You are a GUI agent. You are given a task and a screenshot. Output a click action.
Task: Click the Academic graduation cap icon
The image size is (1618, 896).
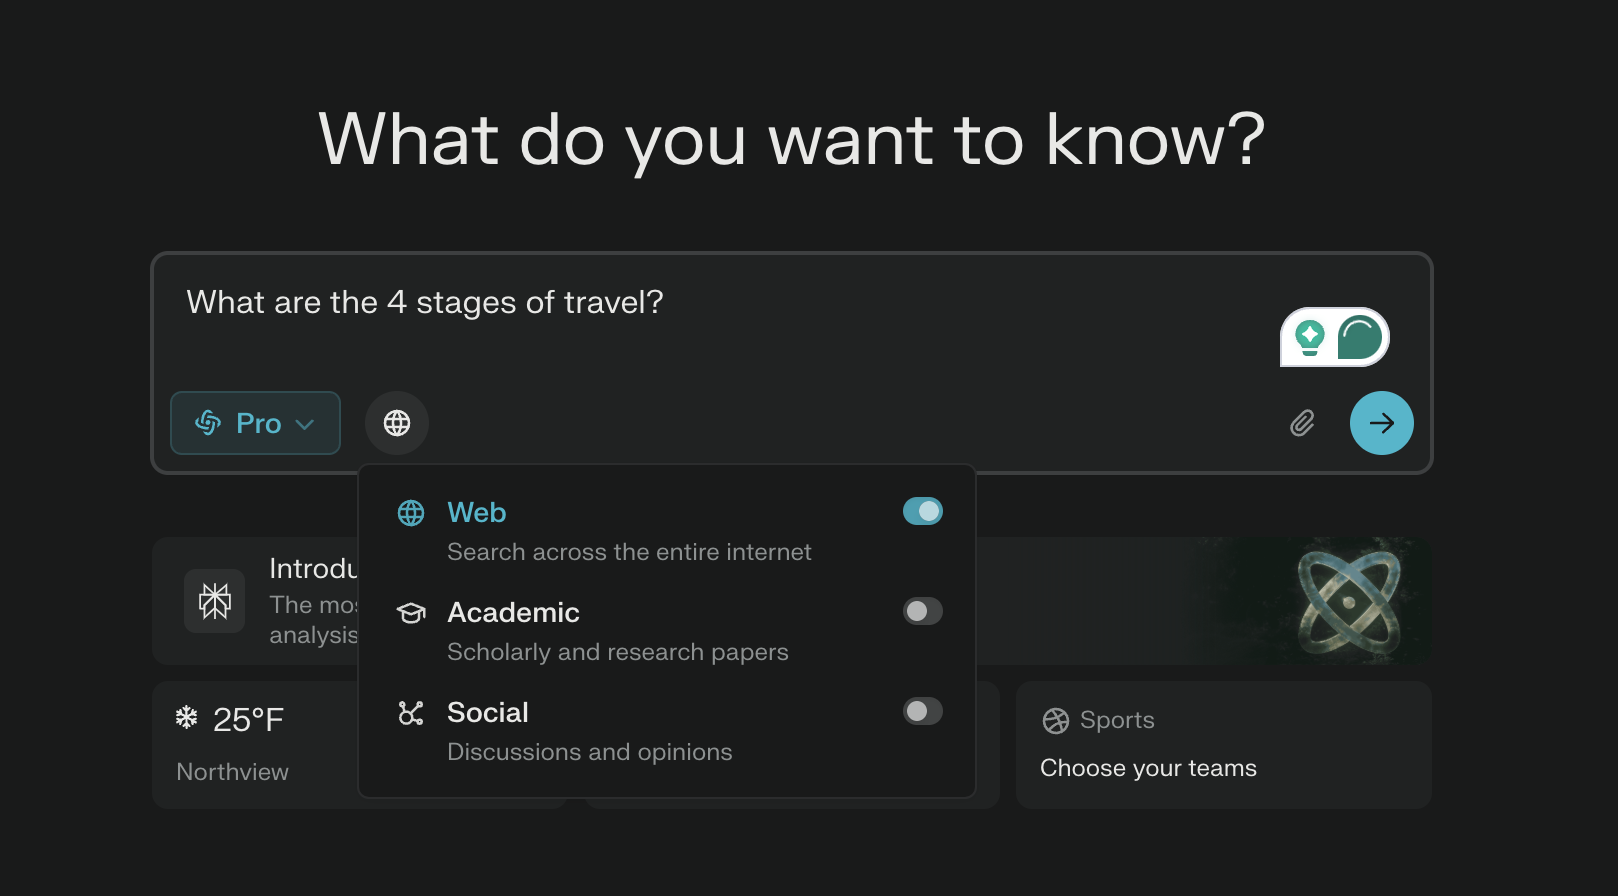coord(411,612)
